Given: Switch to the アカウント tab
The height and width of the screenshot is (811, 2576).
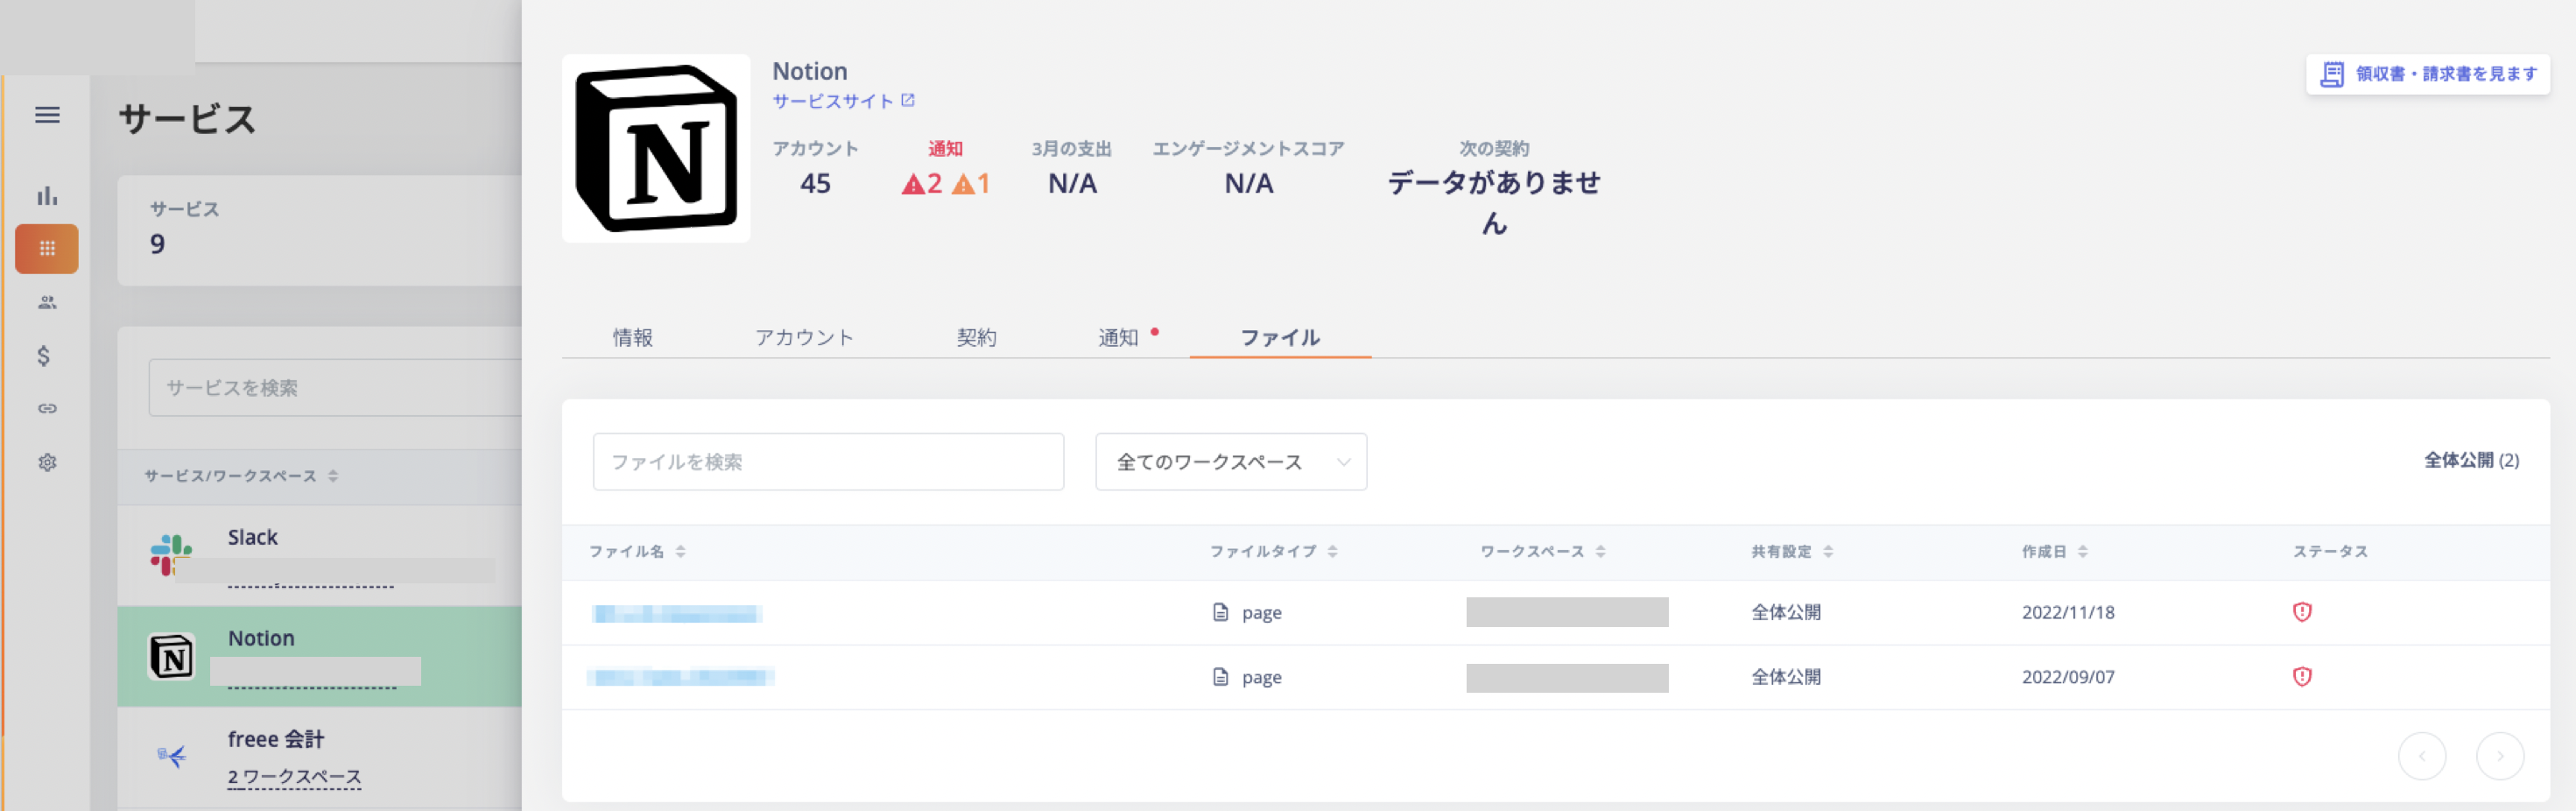Looking at the screenshot, I should (x=804, y=337).
